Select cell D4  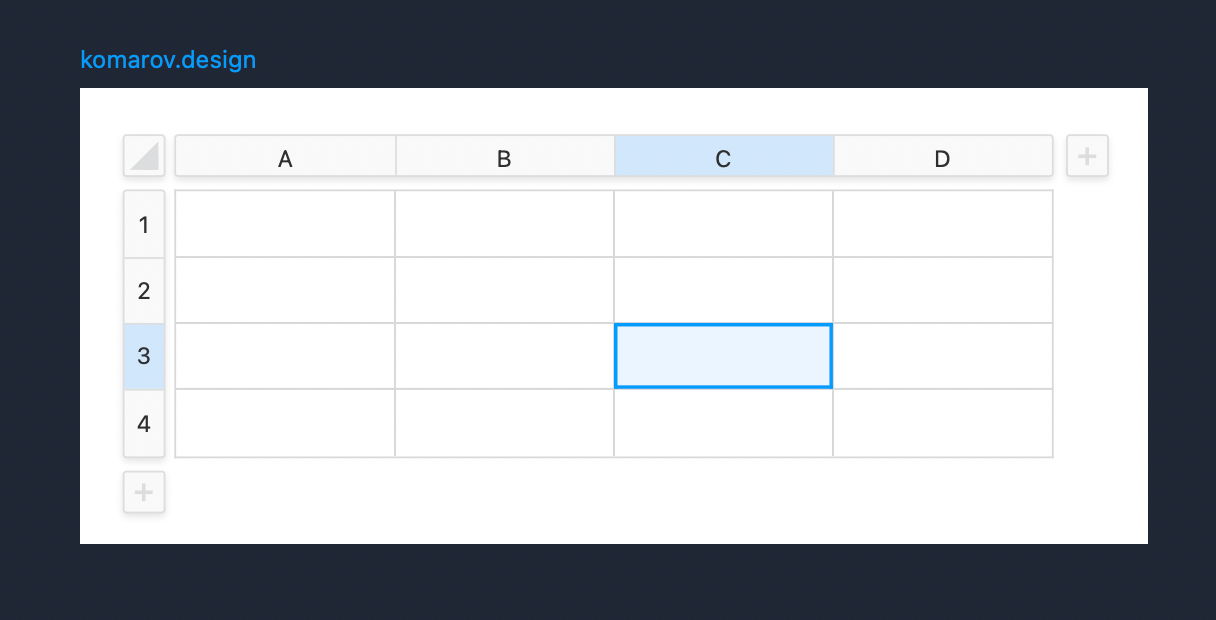[x=943, y=423]
